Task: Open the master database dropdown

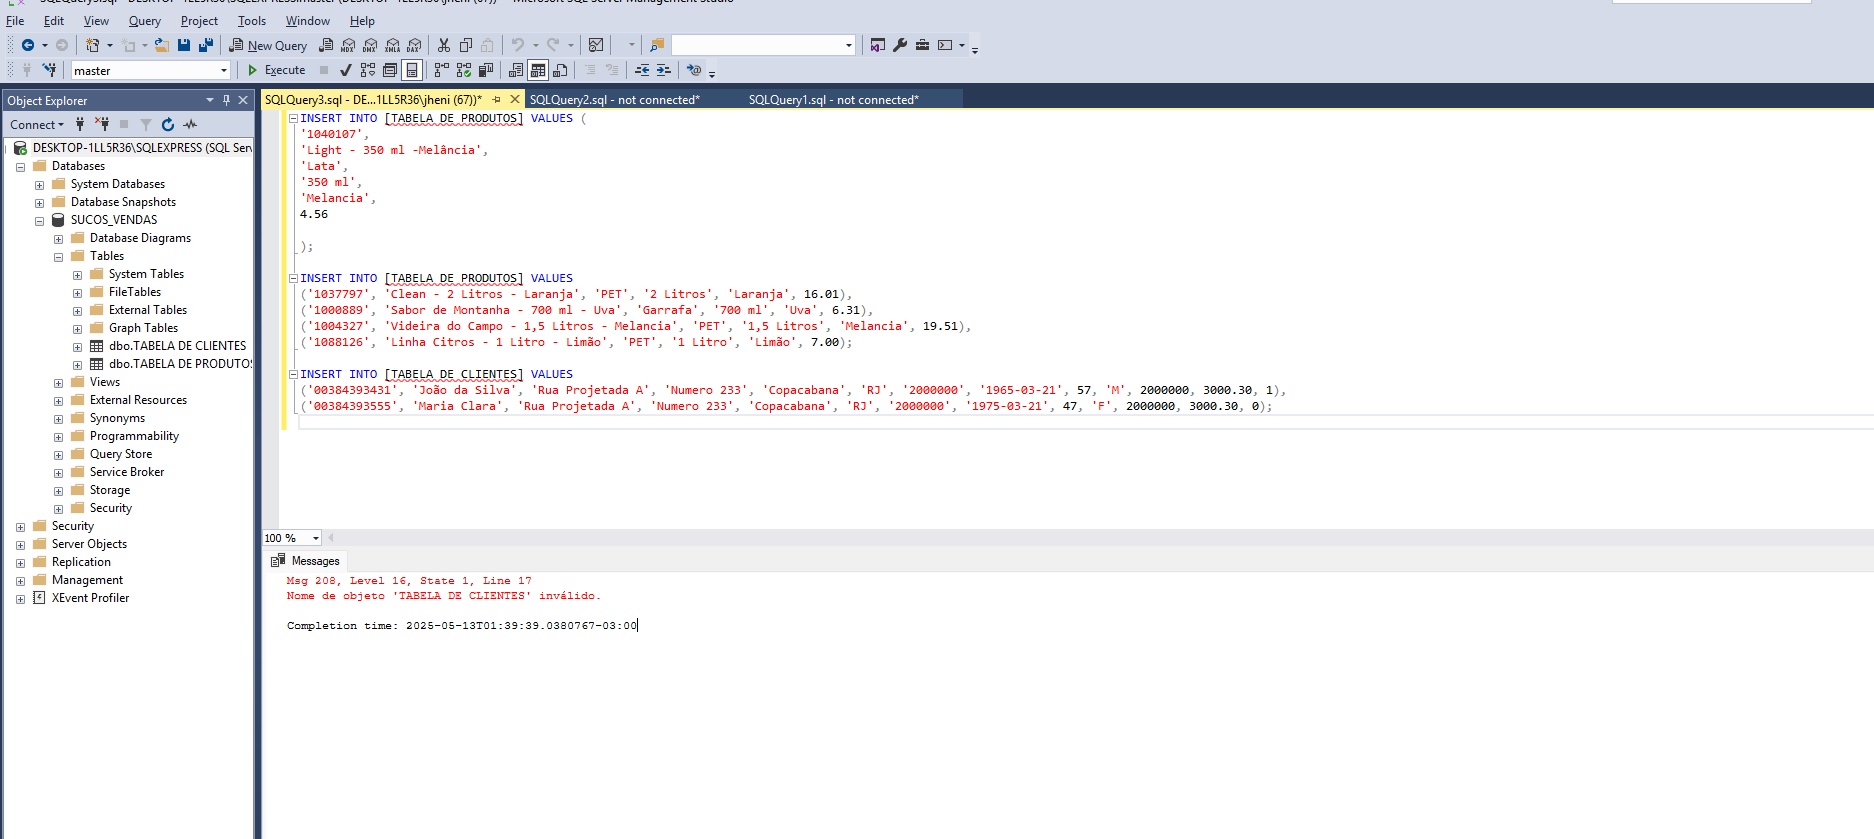Action: [224, 71]
